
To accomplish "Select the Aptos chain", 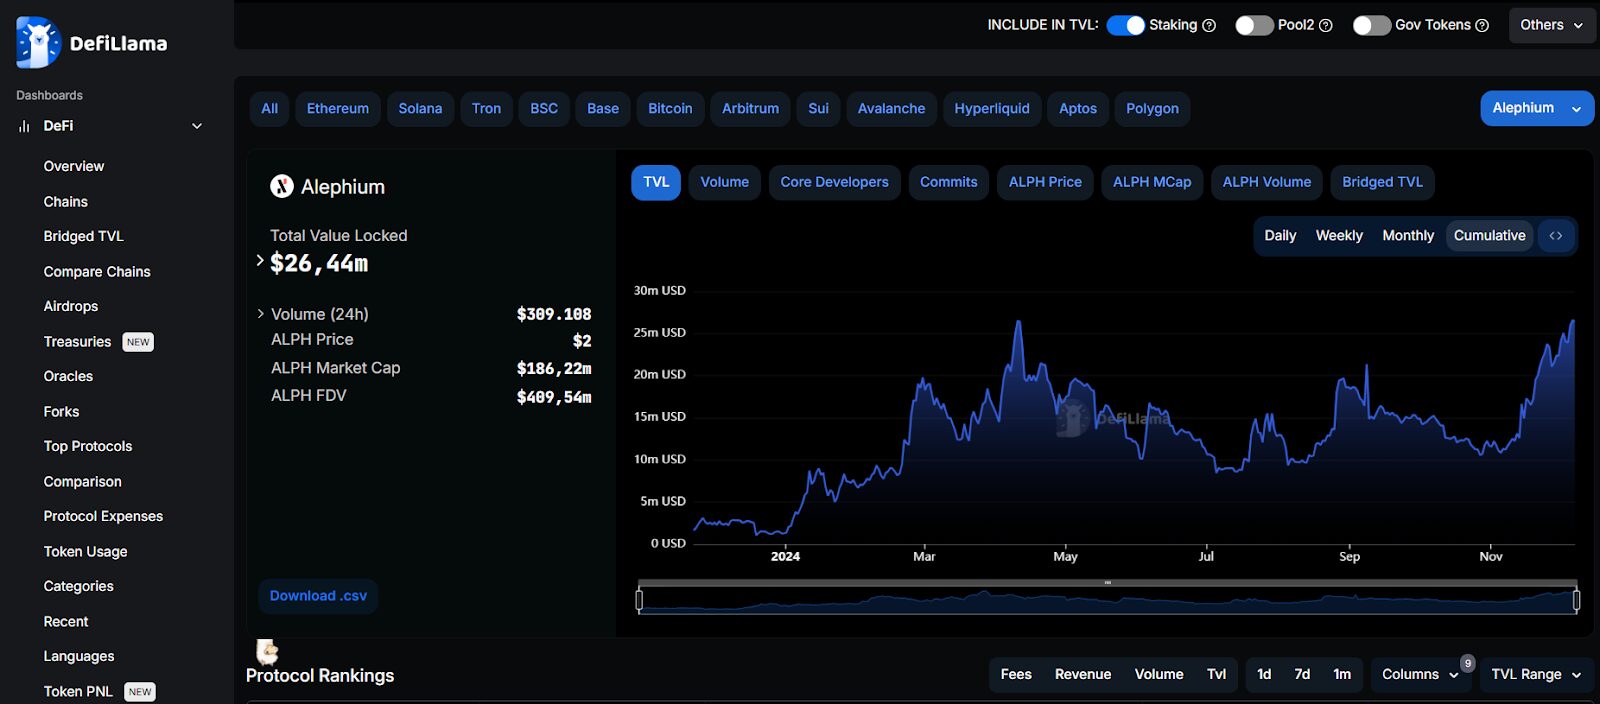I will tap(1078, 109).
